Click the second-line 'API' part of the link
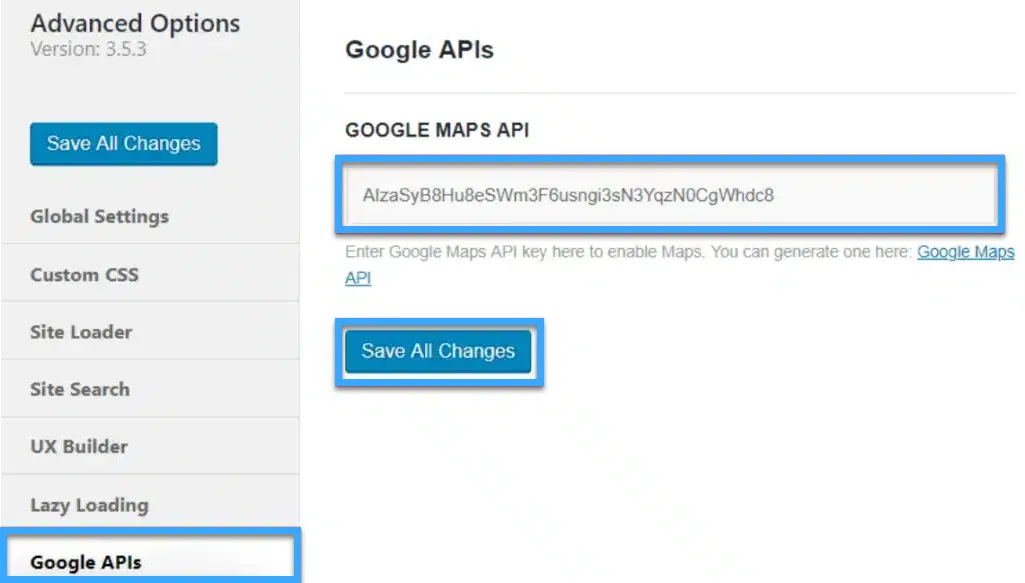The image size is (1025, 583). (x=358, y=278)
